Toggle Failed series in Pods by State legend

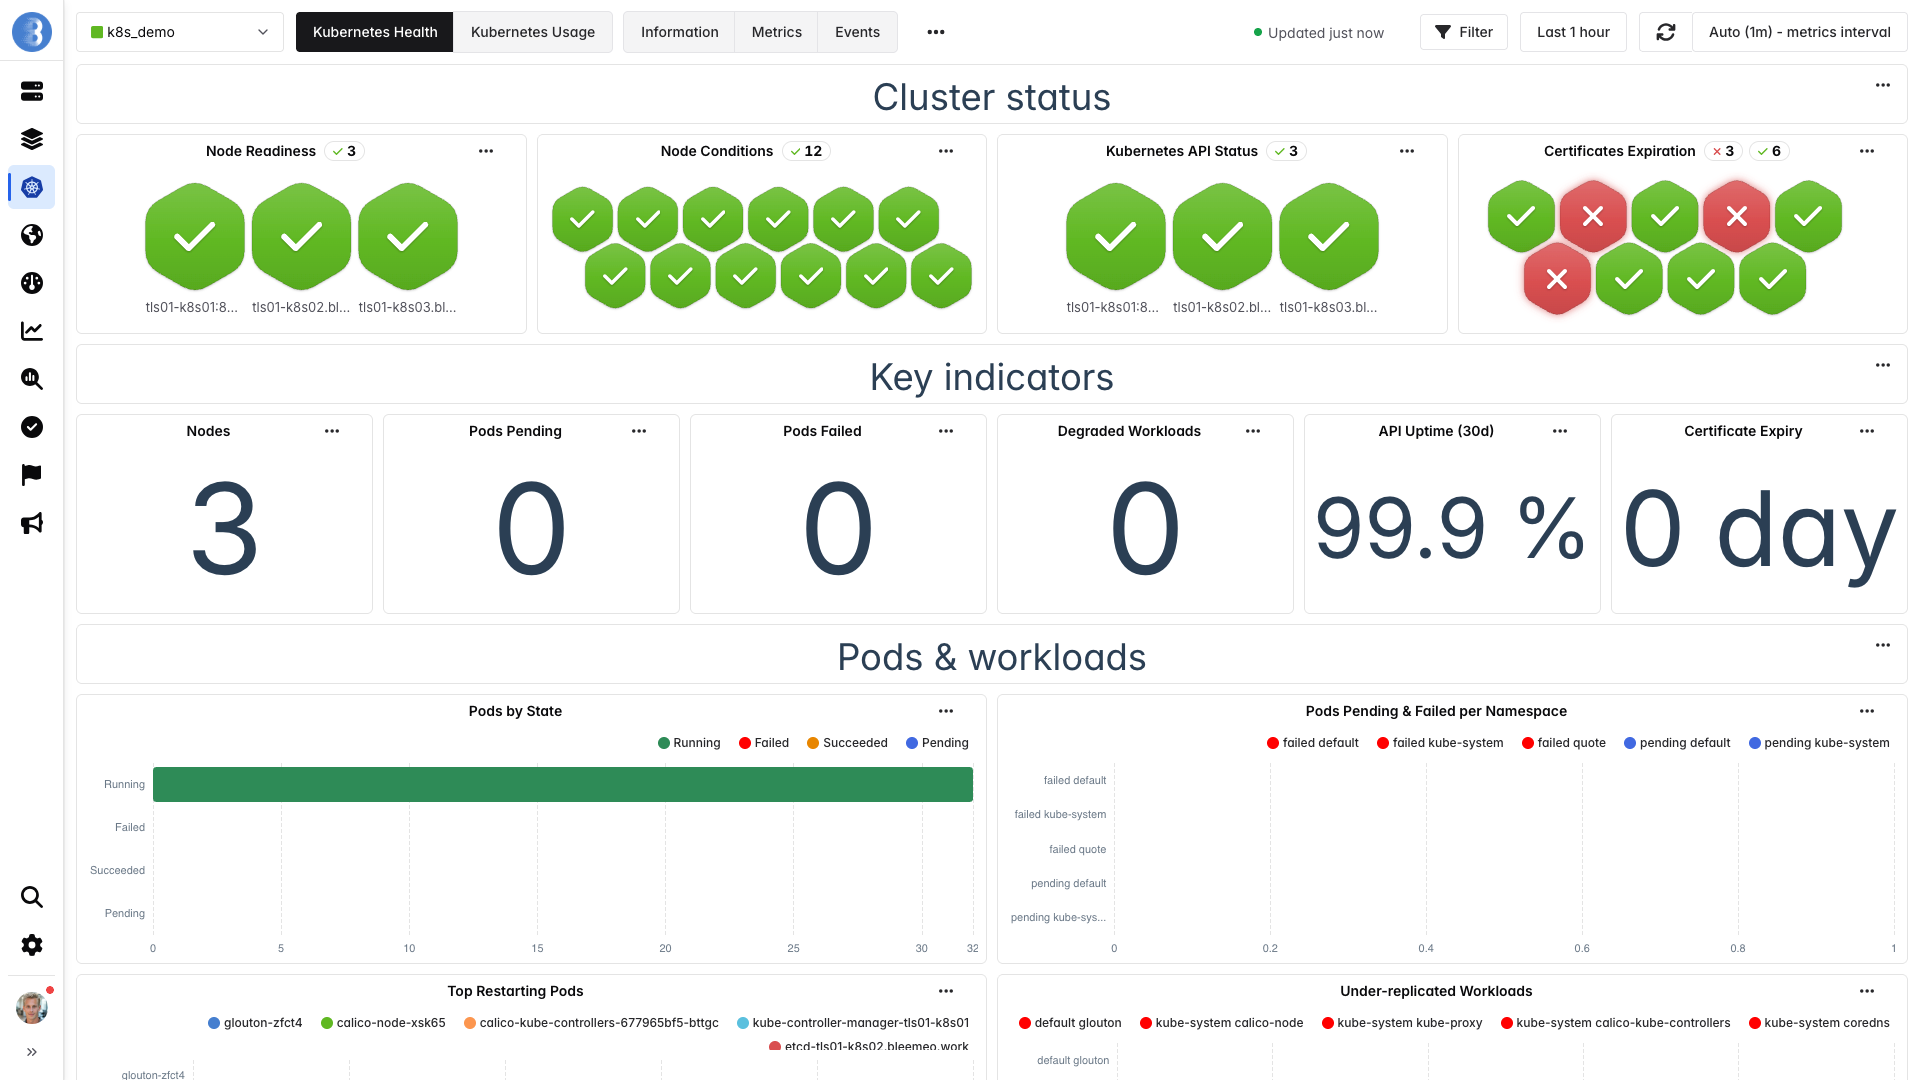click(x=764, y=743)
